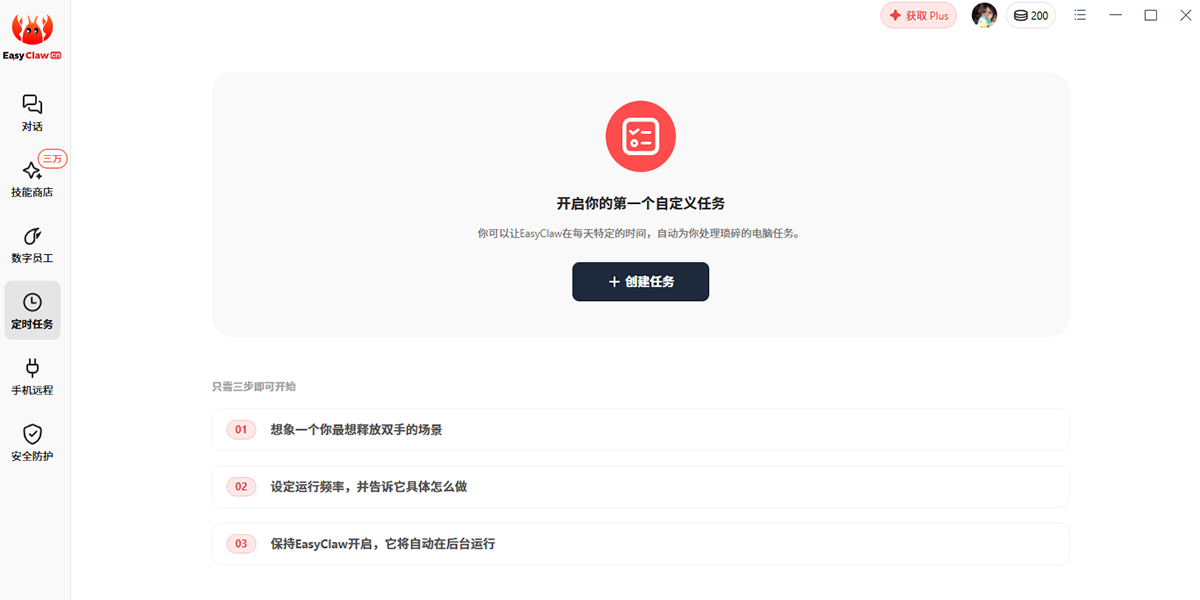Click the text 只需三步即可开始

pos(254,386)
